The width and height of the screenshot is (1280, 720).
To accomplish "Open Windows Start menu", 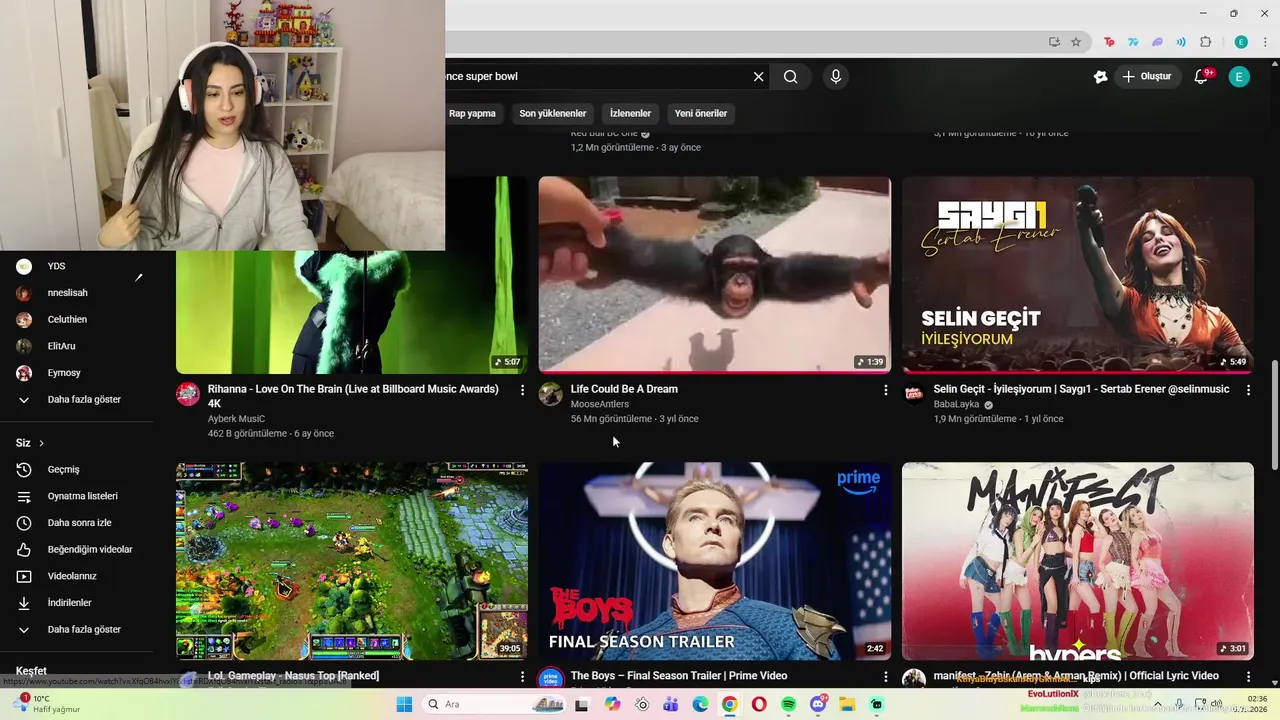I will click(x=404, y=704).
